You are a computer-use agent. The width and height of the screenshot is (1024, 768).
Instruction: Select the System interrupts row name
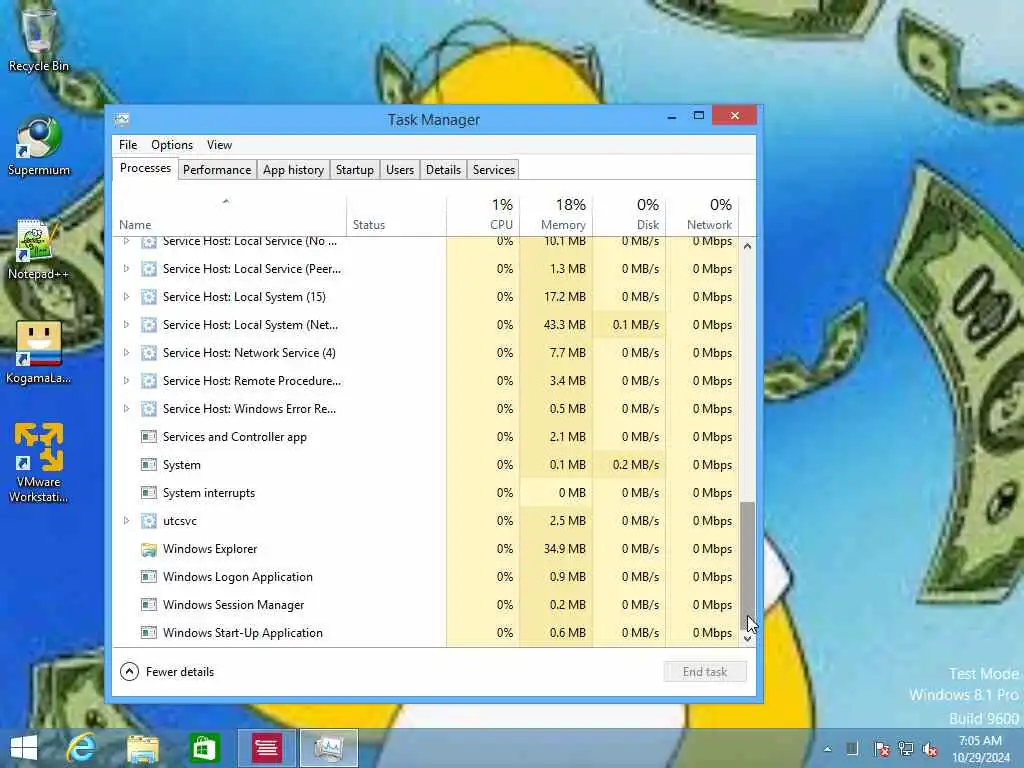click(209, 493)
